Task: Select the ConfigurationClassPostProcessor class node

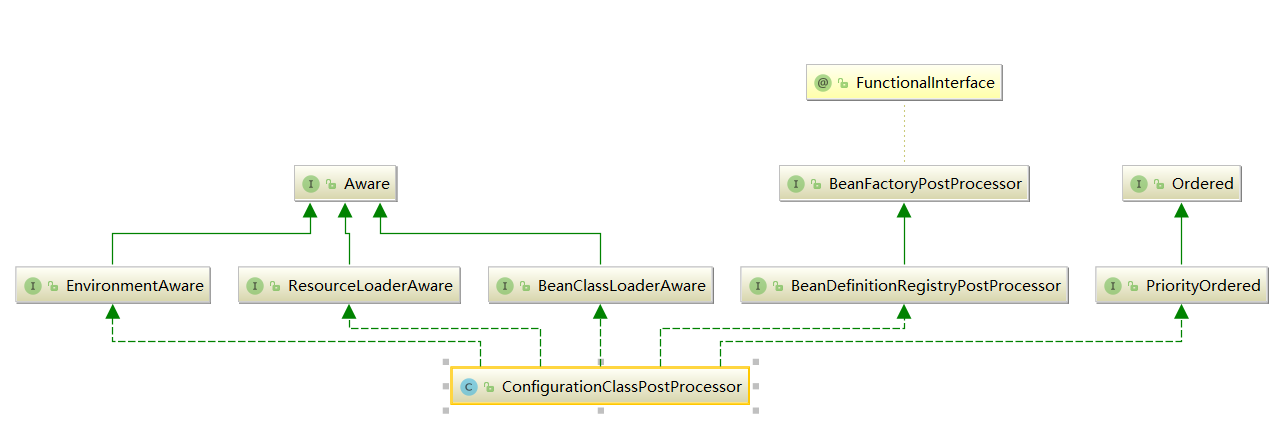Action: [600, 386]
